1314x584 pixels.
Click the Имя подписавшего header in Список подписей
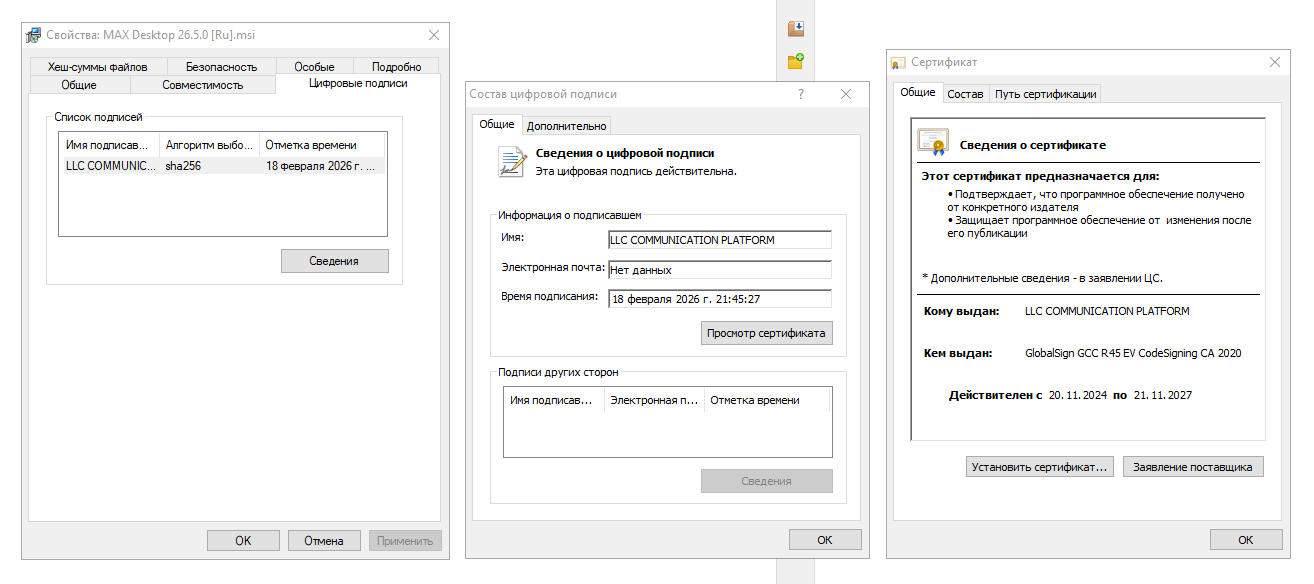[109, 145]
